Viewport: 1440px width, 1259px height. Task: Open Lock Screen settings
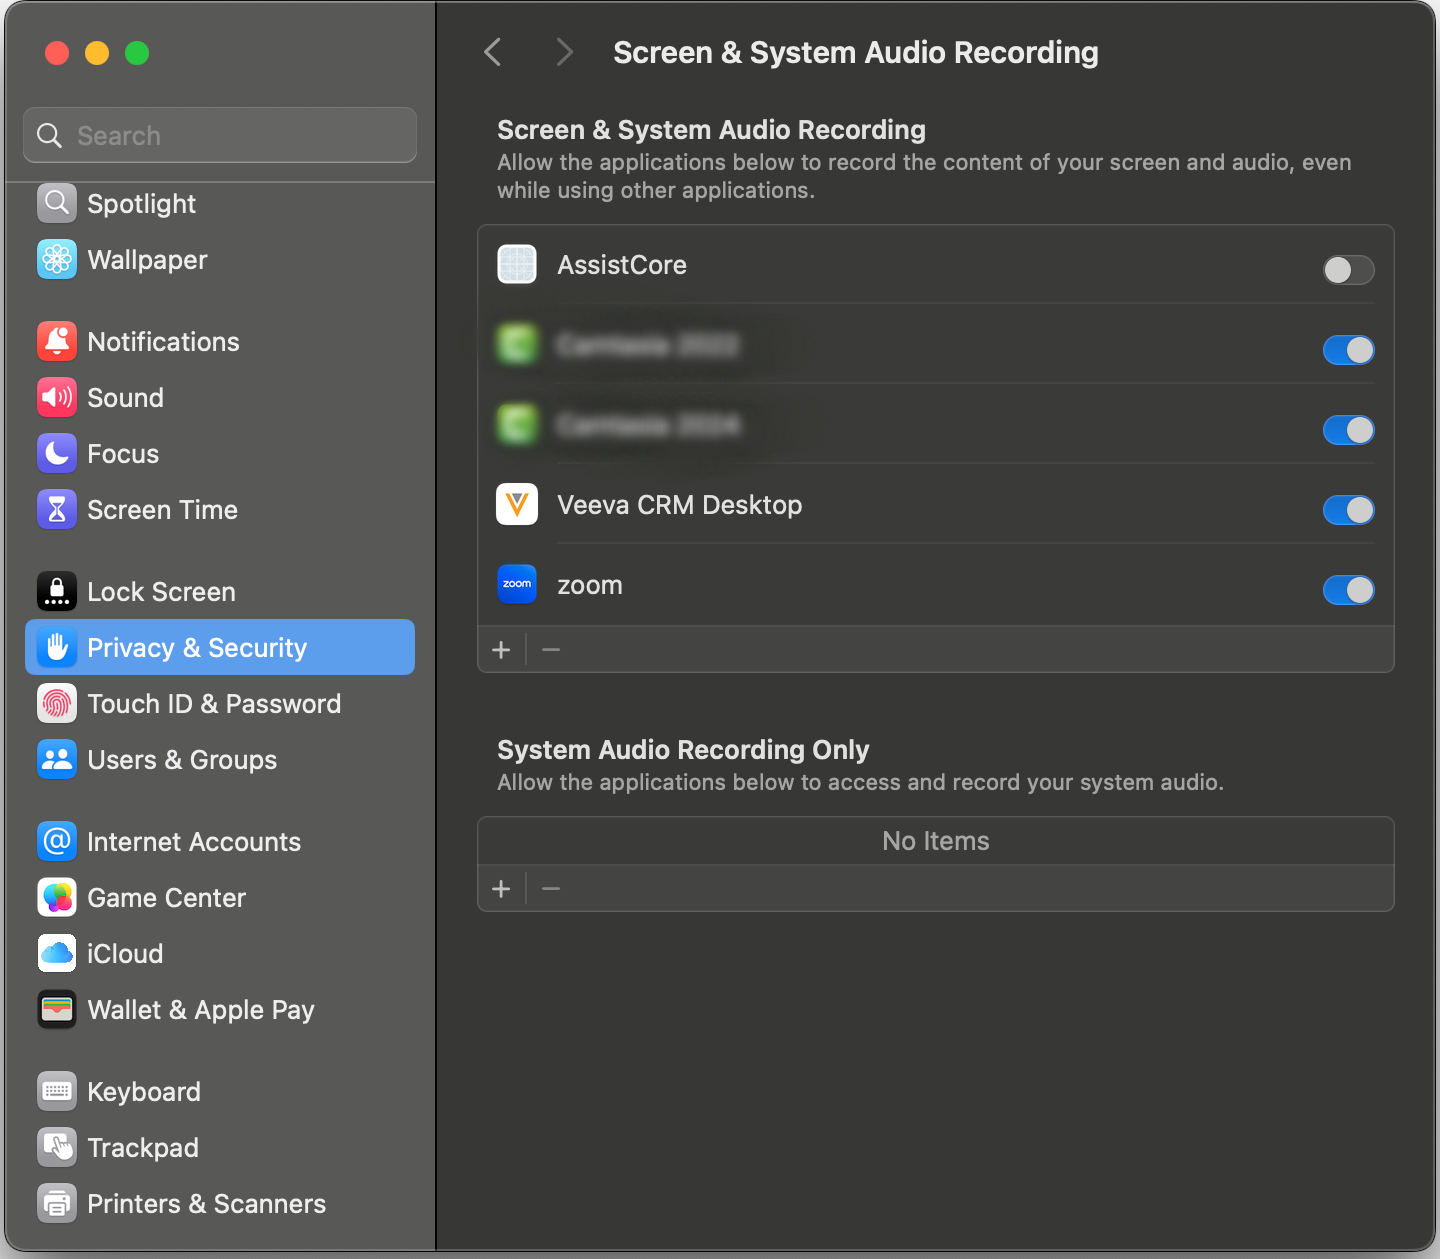161,592
